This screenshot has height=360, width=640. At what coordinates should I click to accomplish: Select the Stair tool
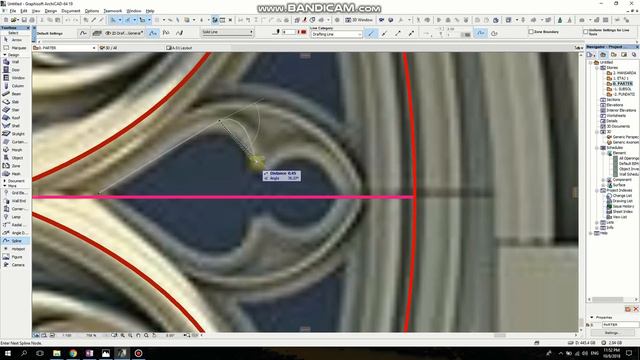pos(16,110)
